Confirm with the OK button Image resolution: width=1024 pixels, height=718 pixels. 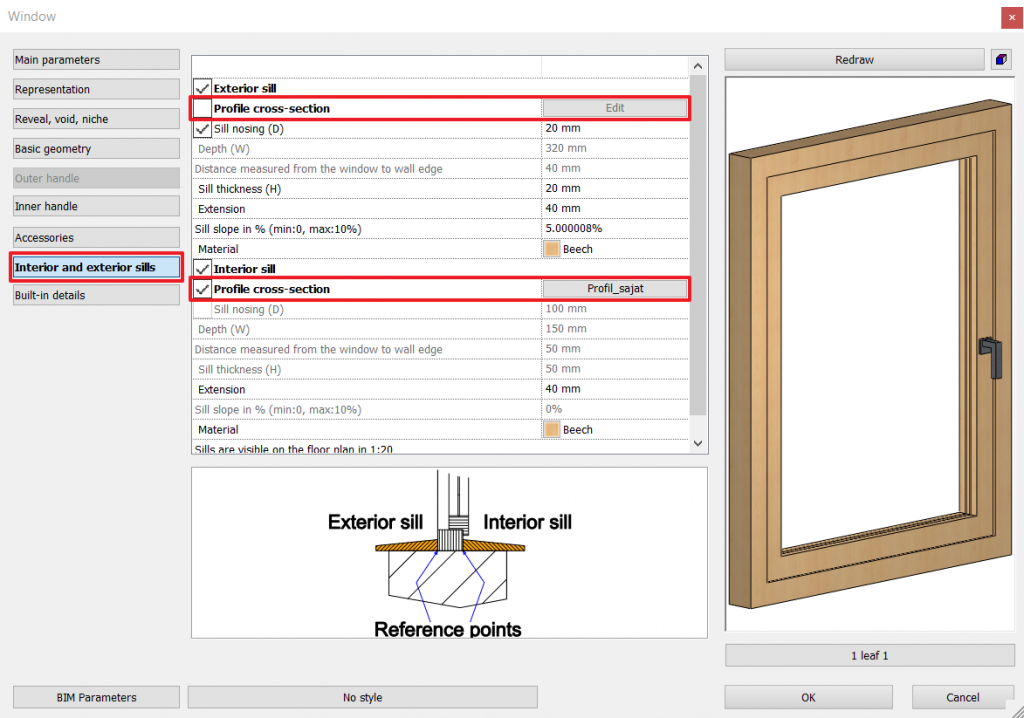click(808, 697)
